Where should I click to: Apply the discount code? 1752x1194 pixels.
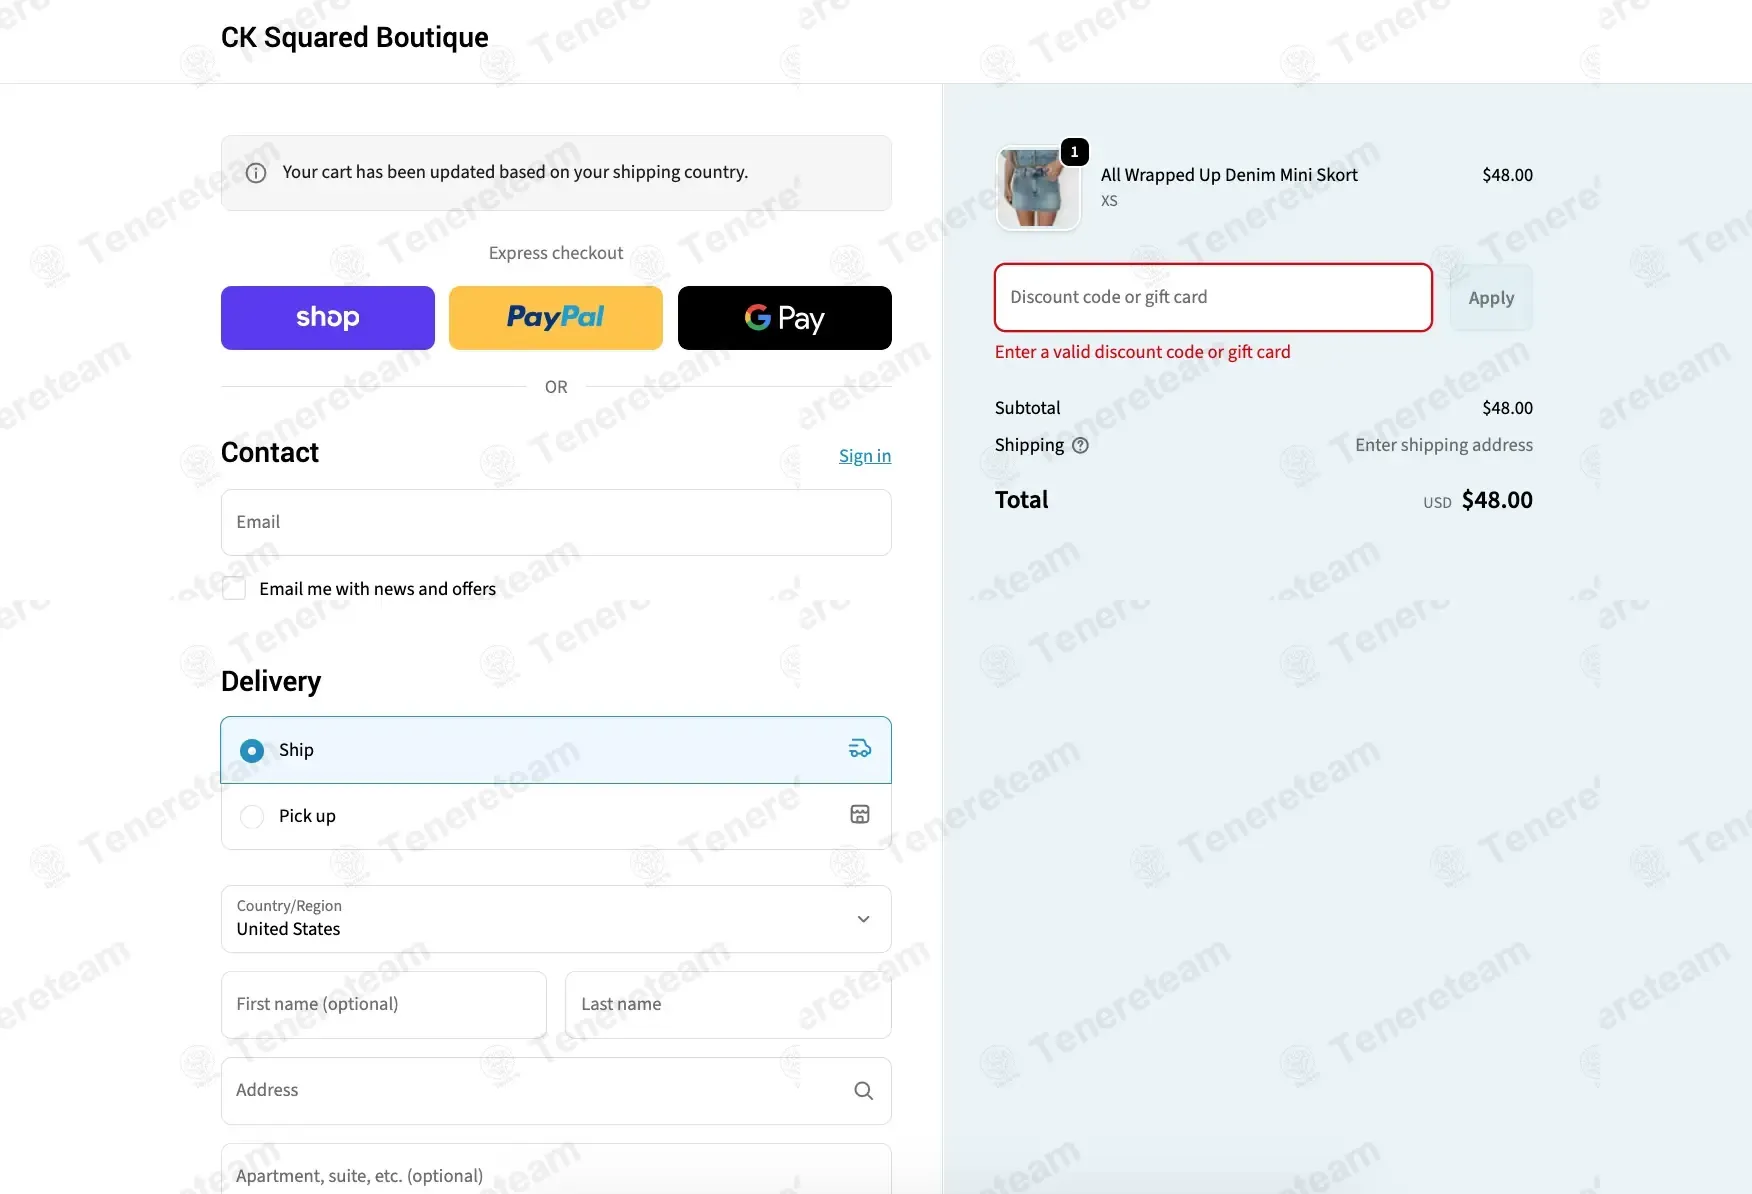(1490, 298)
